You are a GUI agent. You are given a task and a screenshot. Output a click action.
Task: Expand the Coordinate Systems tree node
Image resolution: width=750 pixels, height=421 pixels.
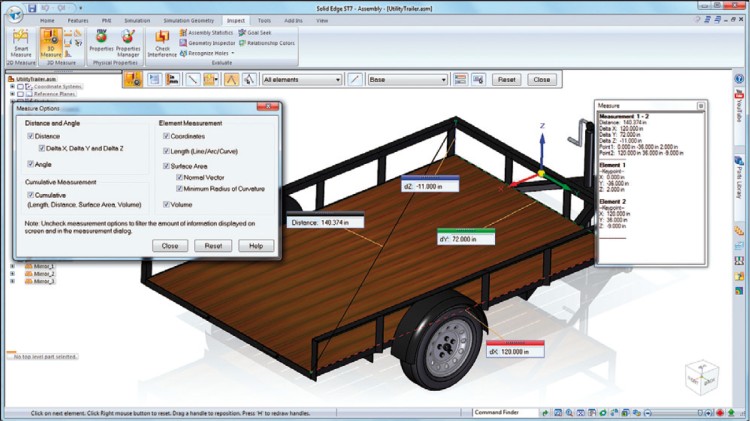pos(11,87)
